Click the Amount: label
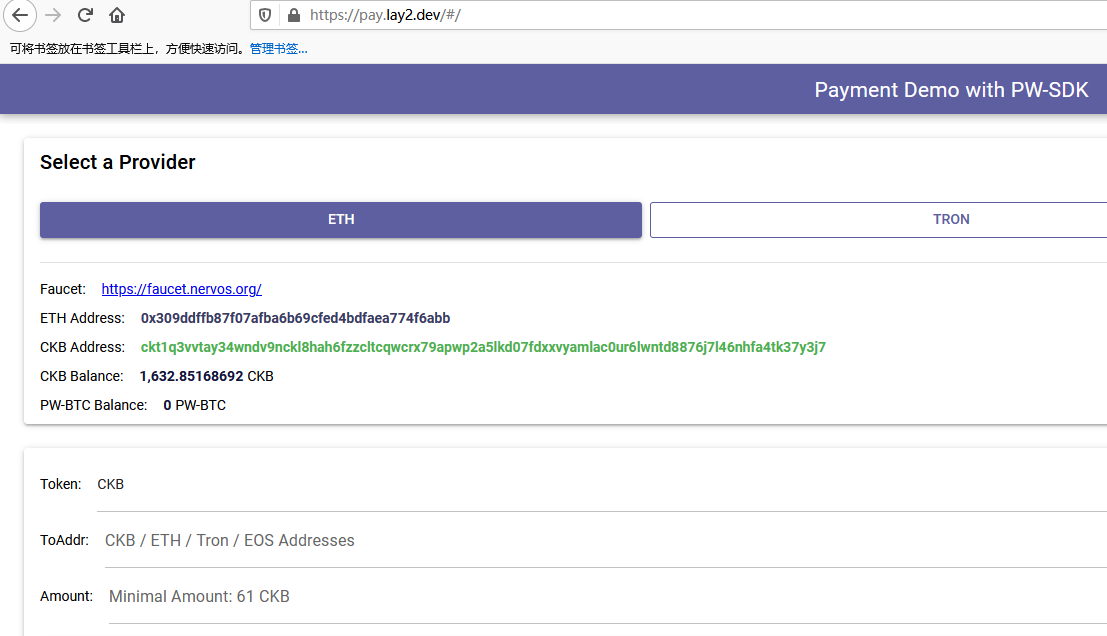The image size is (1107, 636). tap(66, 596)
